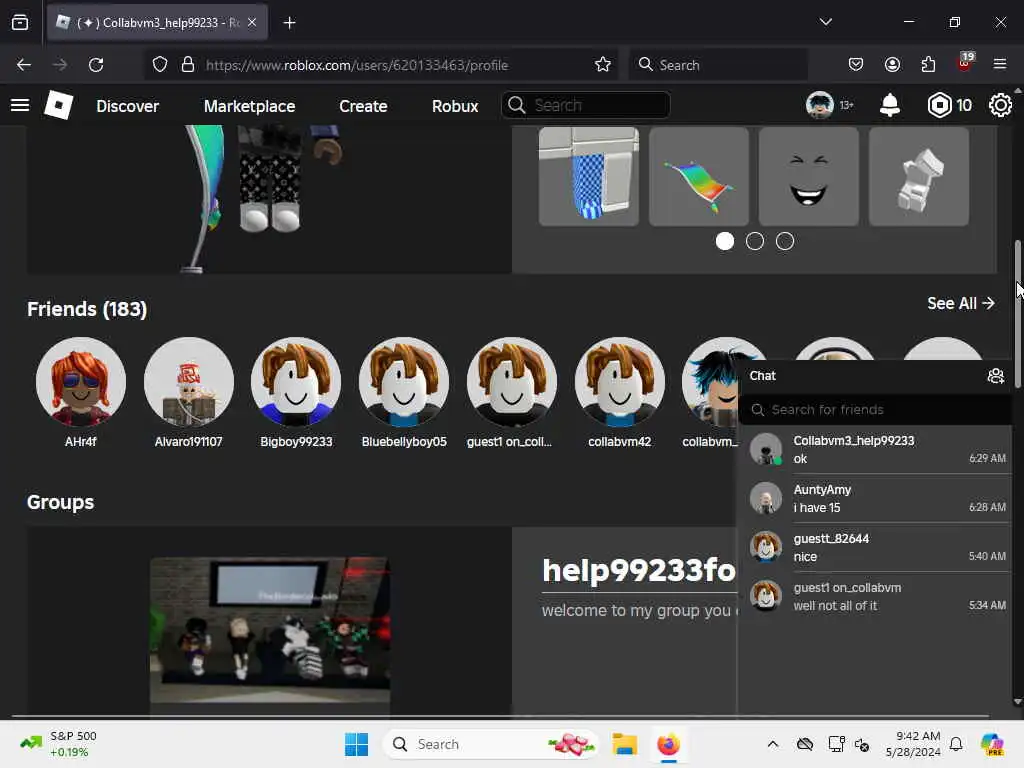Open the white figure item thumbnail
The image size is (1024, 768).
[x=918, y=176]
